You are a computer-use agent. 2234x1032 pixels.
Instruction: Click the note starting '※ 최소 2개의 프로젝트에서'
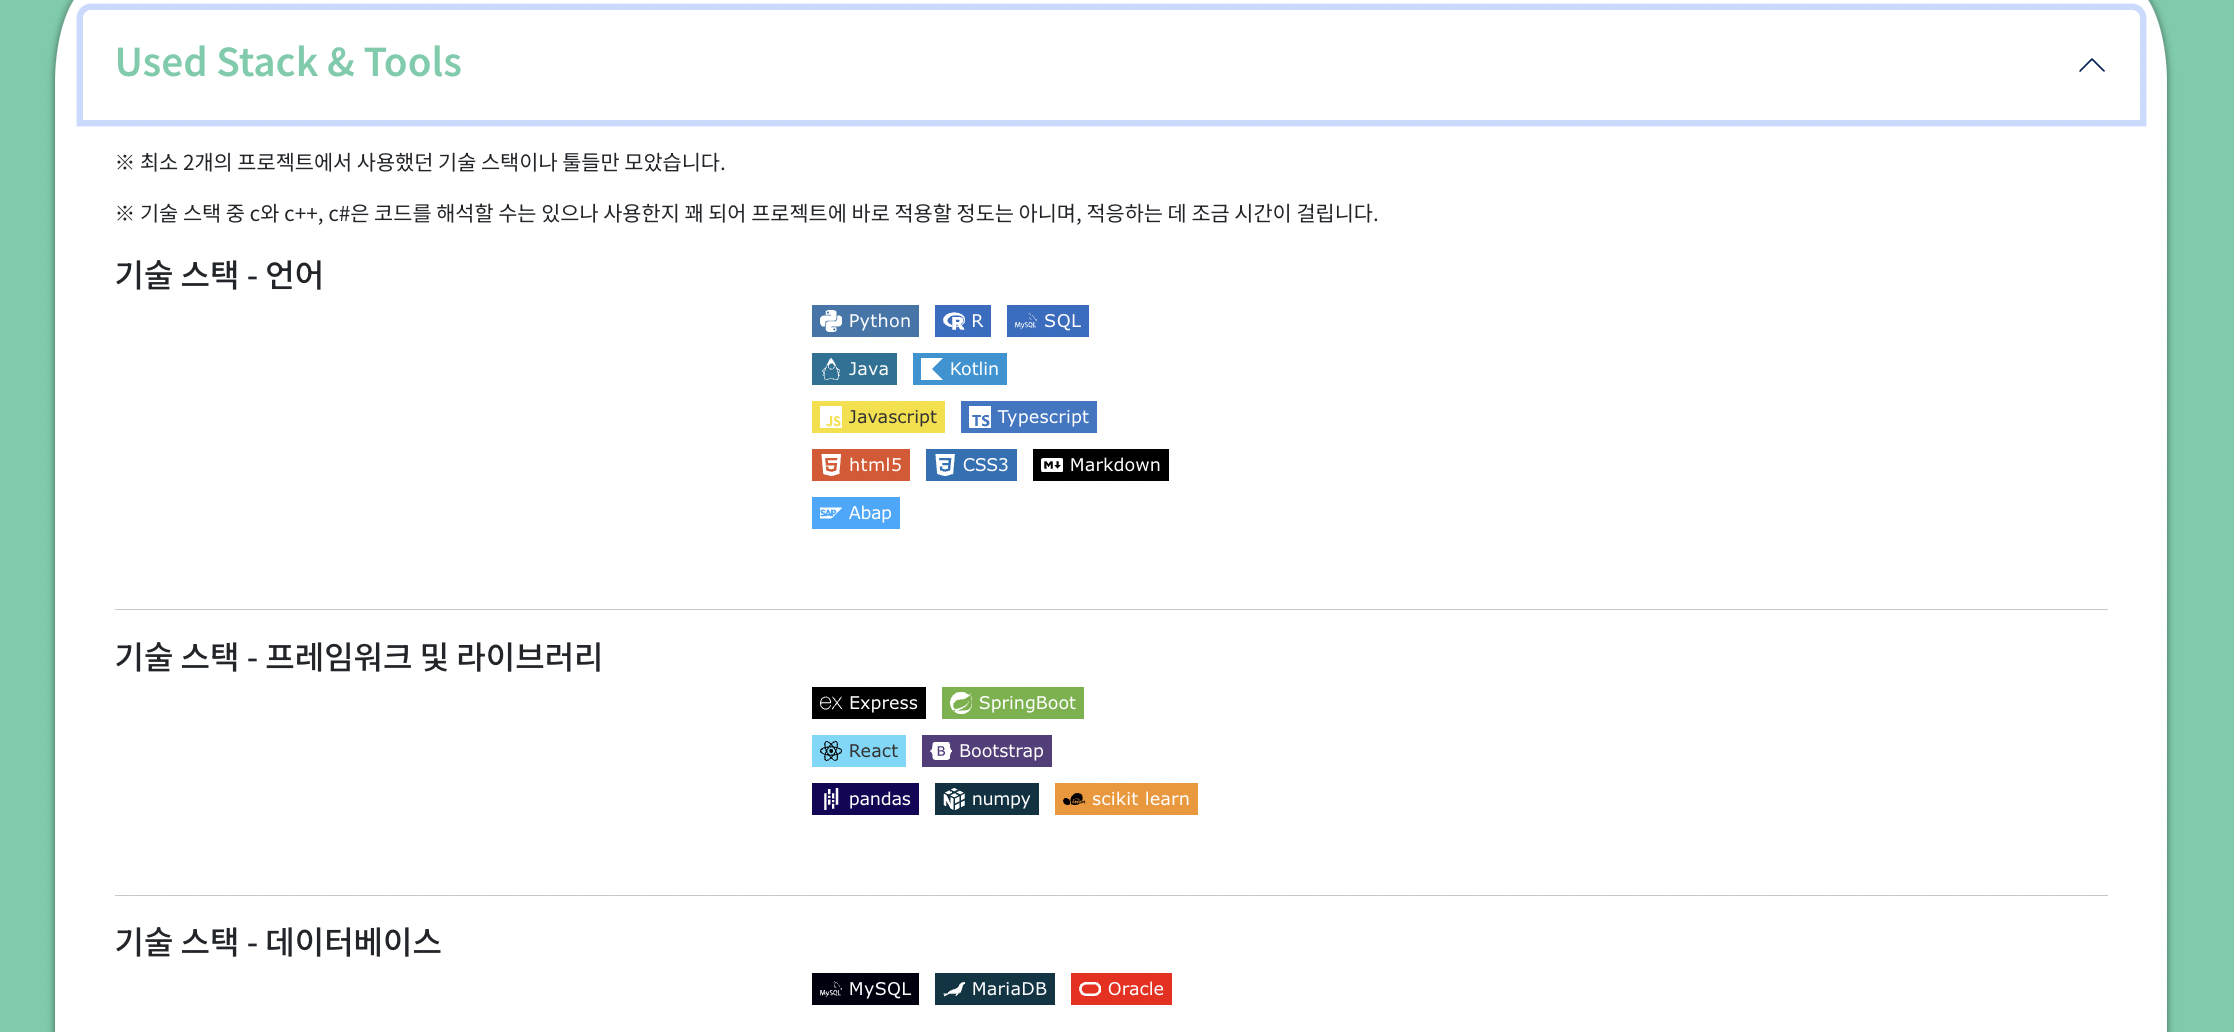click(420, 162)
